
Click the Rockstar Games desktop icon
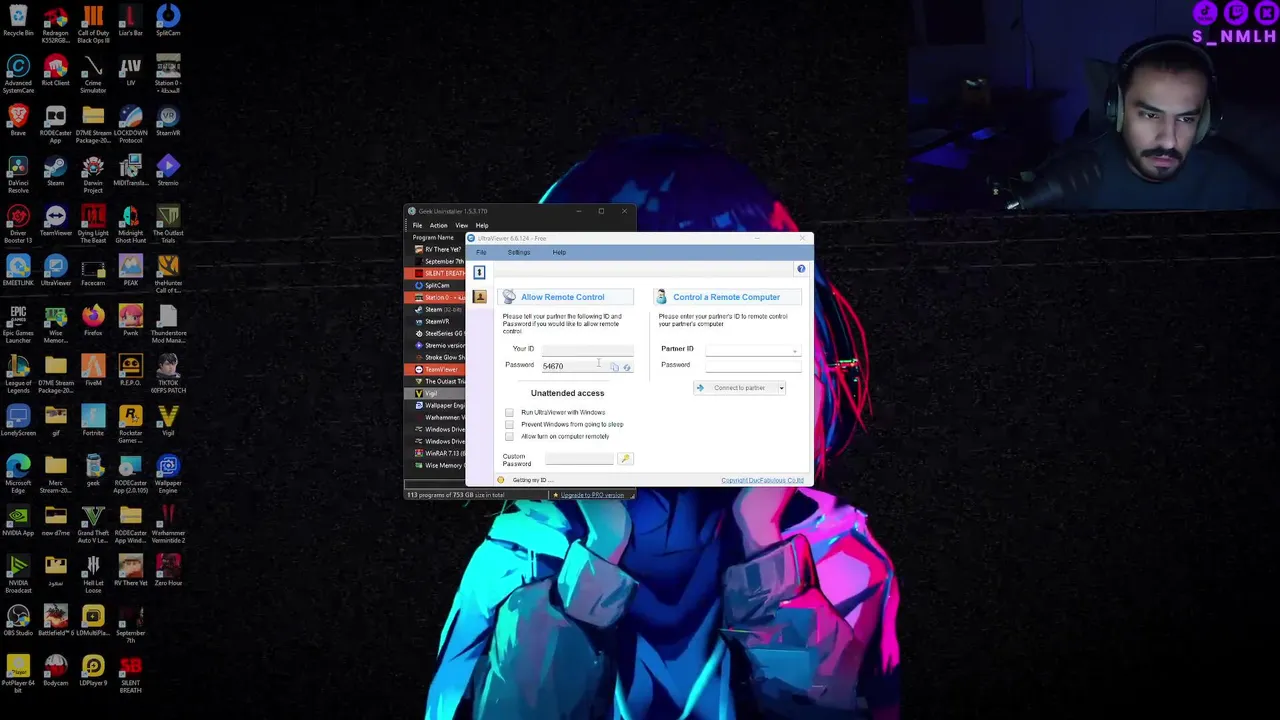click(x=130, y=422)
